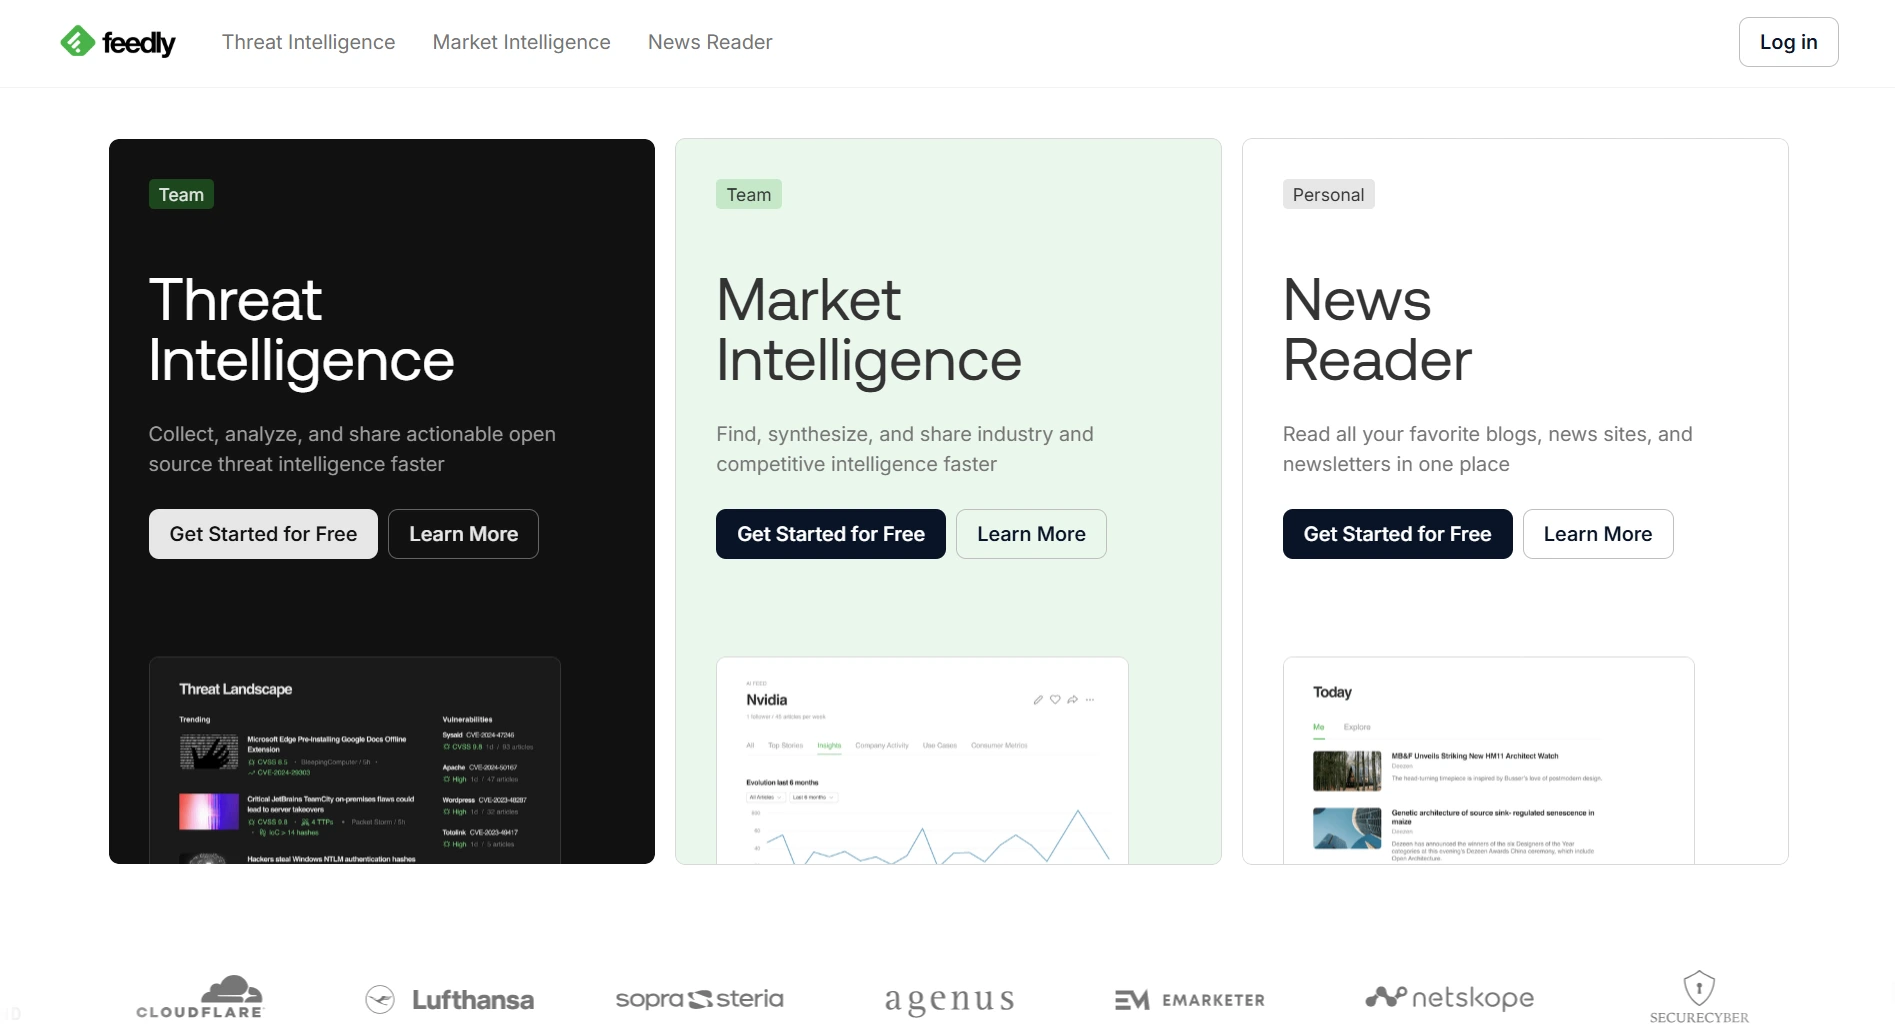Open News Reader in the top navigation
Image resolution: width=1895 pixels, height=1025 pixels.
[710, 42]
